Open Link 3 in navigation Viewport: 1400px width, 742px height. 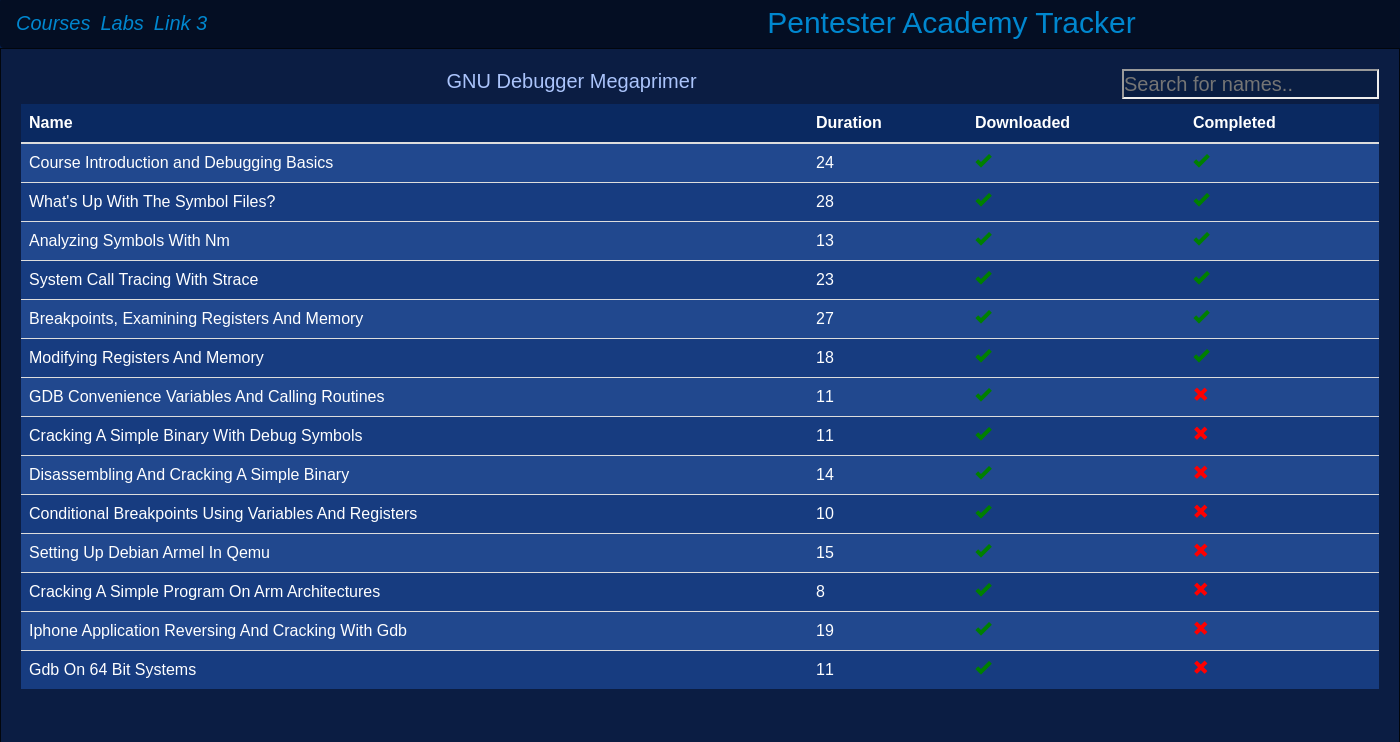pos(181,23)
